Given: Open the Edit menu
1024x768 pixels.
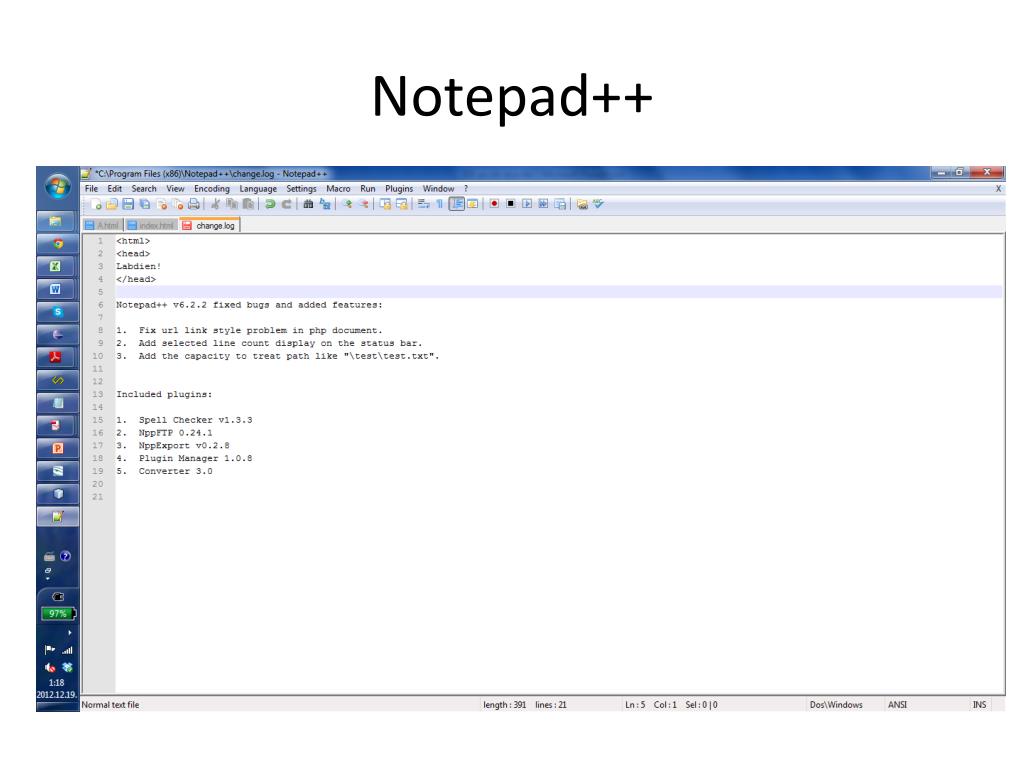Looking at the screenshot, I should pyautogui.click(x=115, y=189).
